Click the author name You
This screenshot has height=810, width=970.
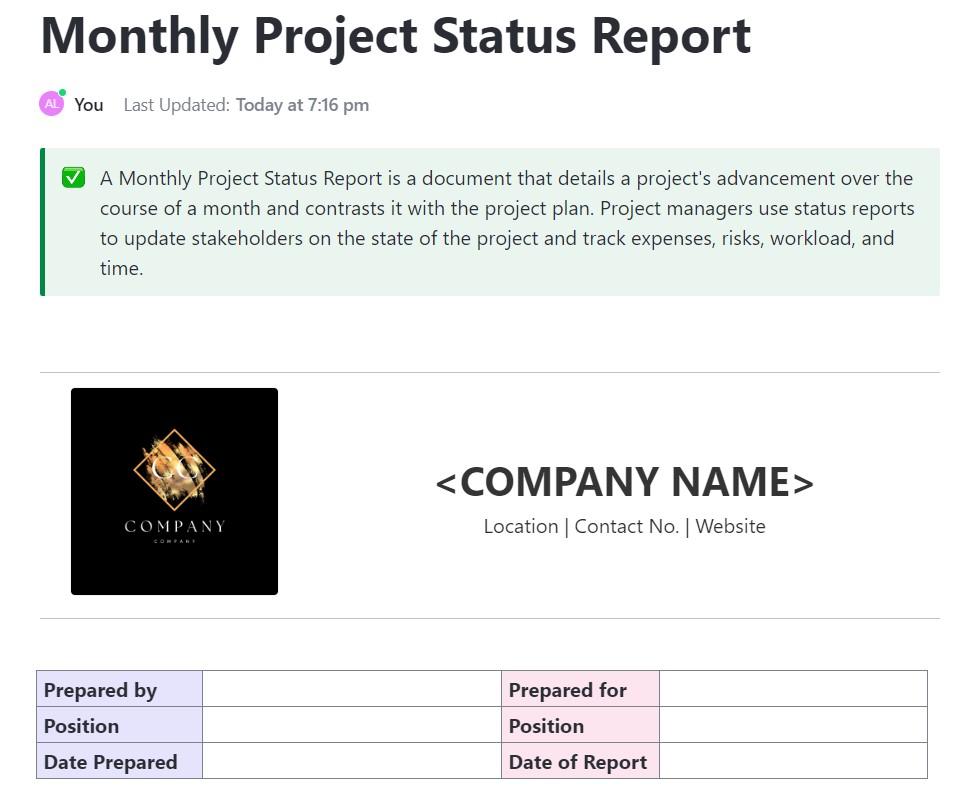pos(89,105)
